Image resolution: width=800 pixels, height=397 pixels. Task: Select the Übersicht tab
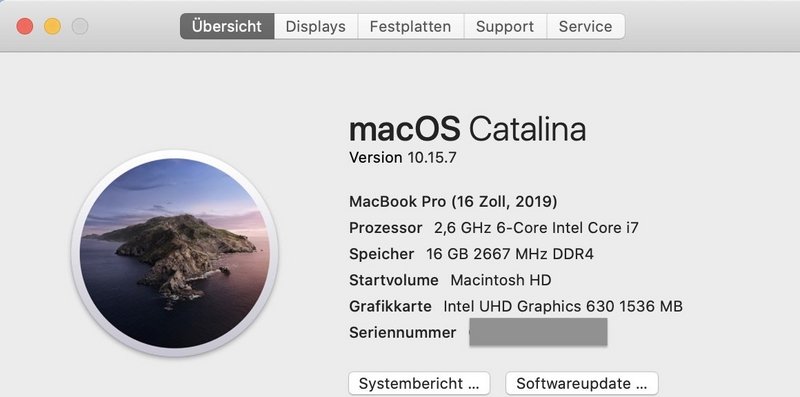click(x=227, y=27)
